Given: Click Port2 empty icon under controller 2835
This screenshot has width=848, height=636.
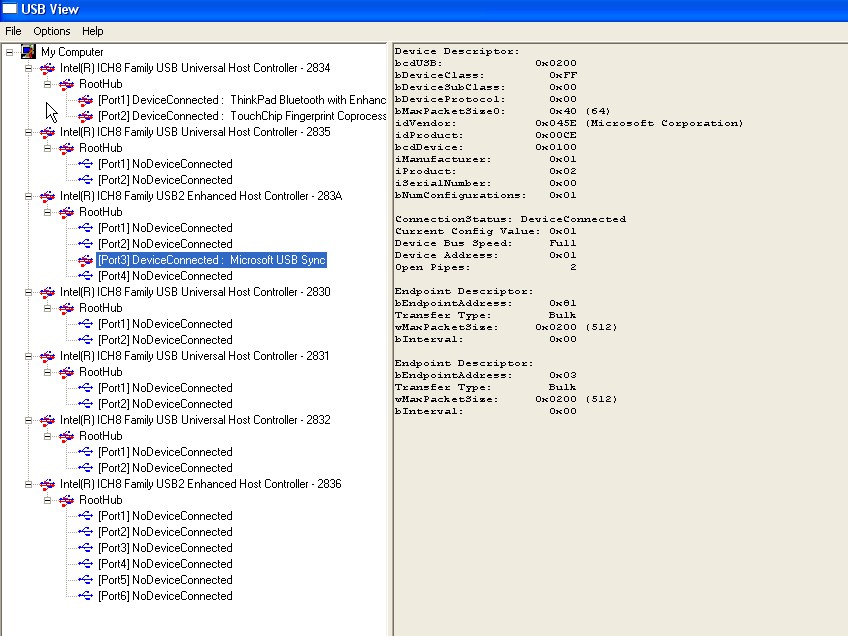Looking at the screenshot, I should [85, 180].
